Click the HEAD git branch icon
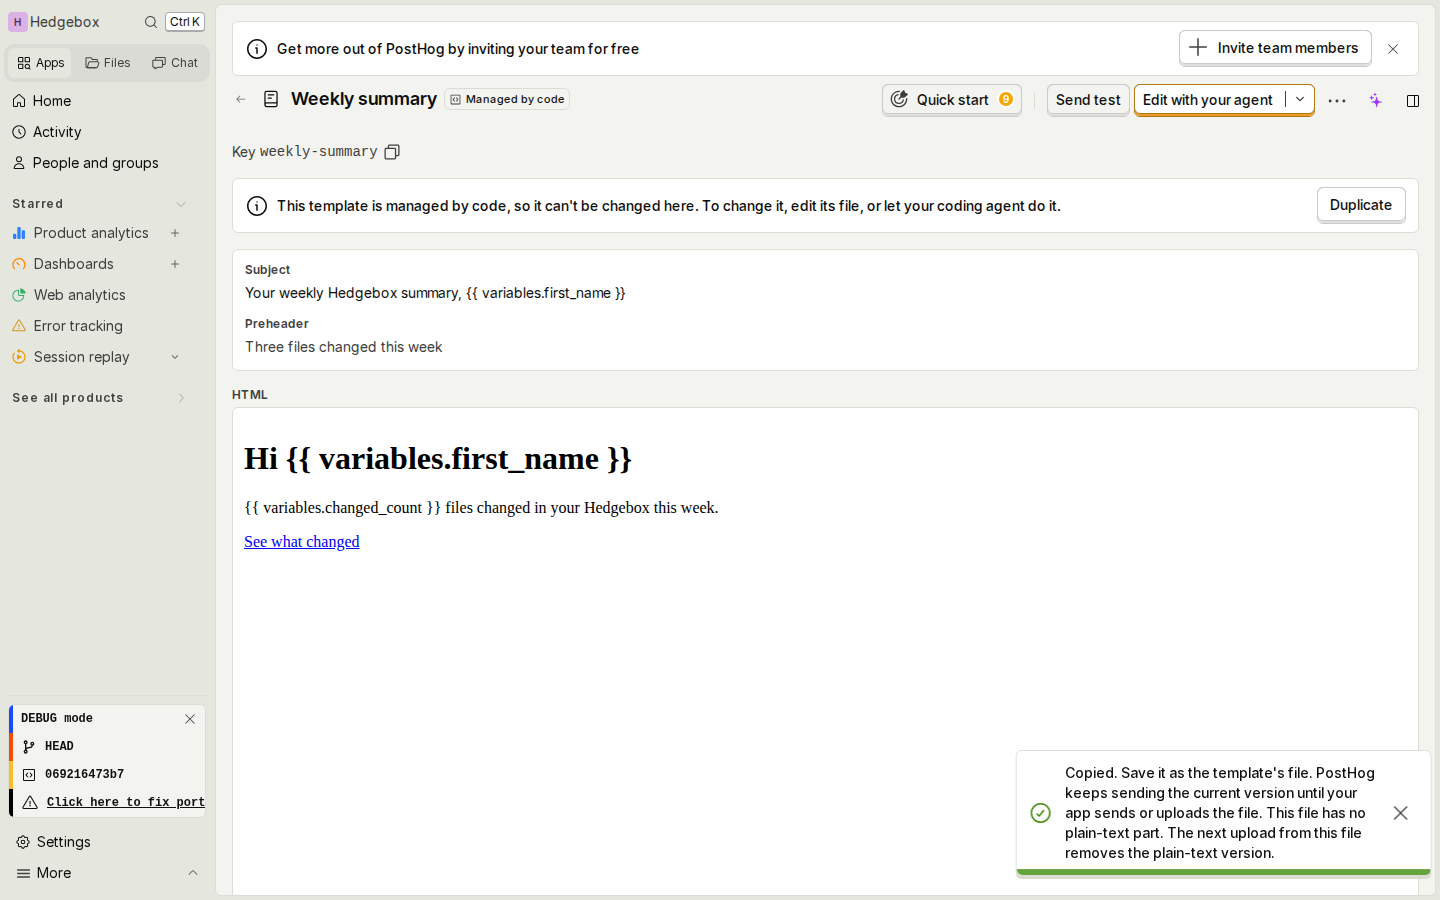This screenshot has width=1440, height=900. pos(29,747)
